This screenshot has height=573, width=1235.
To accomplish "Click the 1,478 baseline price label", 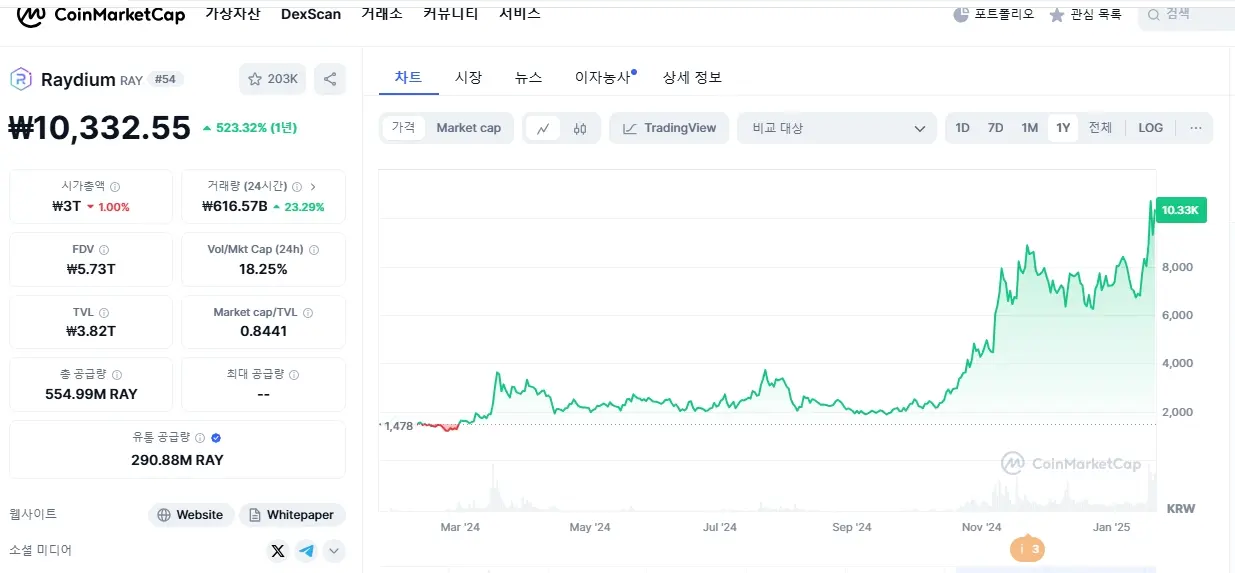I will pos(397,426).
